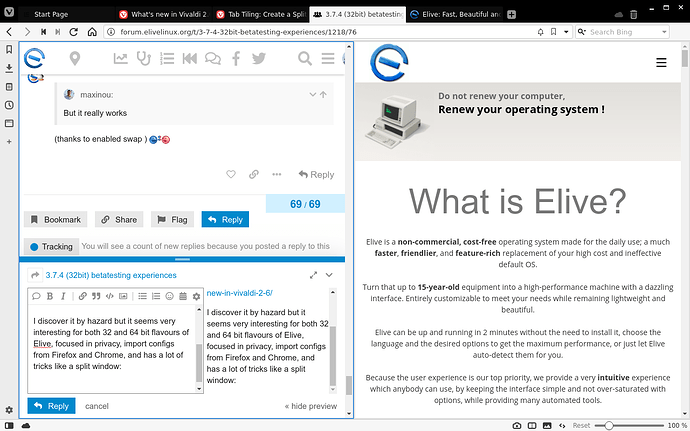Image resolution: width=690 pixels, height=431 pixels.
Task: Cancel the reply draft
Action: click(x=97, y=406)
